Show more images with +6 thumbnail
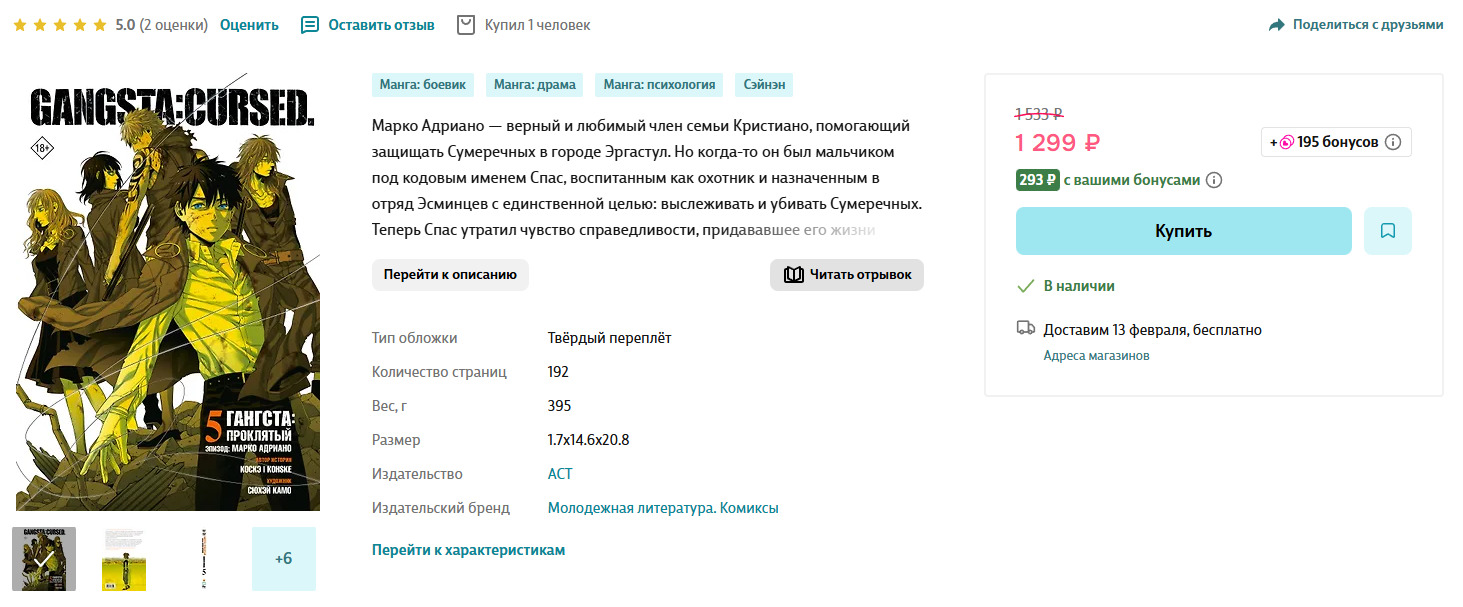 click(283, 558)
